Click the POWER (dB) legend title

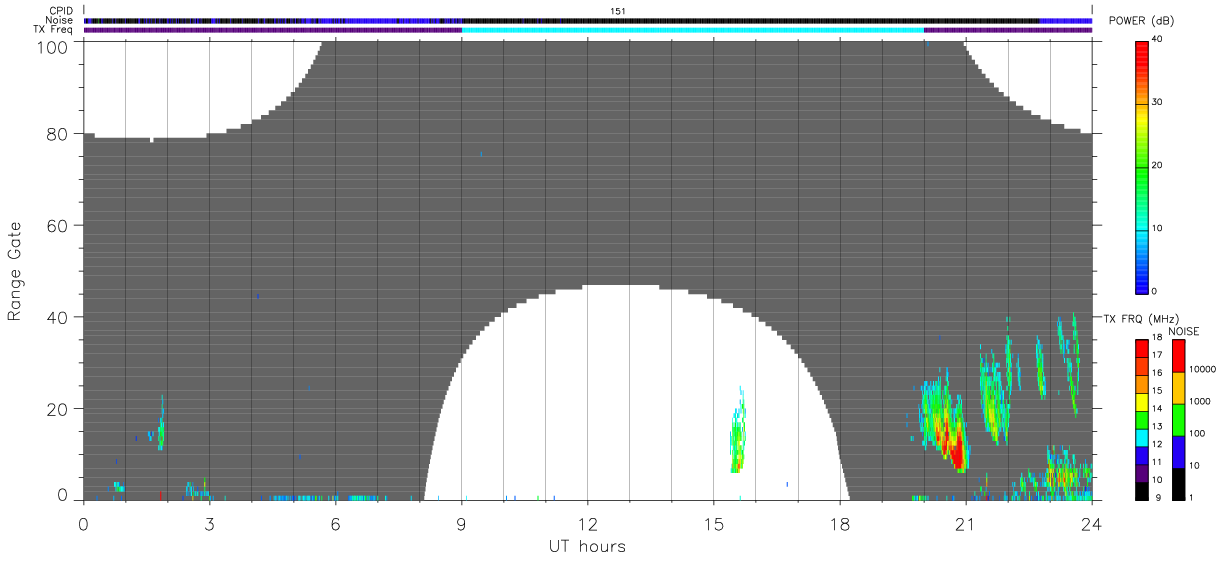click(x=1143, y=21)
